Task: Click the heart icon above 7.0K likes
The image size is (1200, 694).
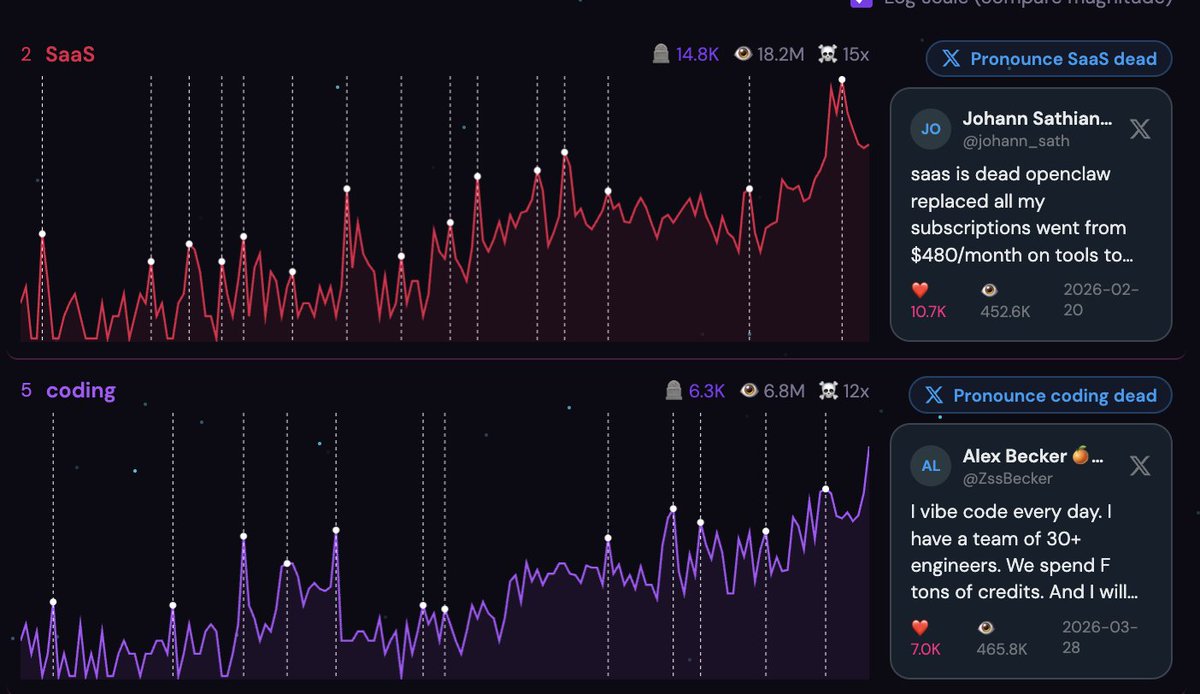Action: click(x=920, y=627)
